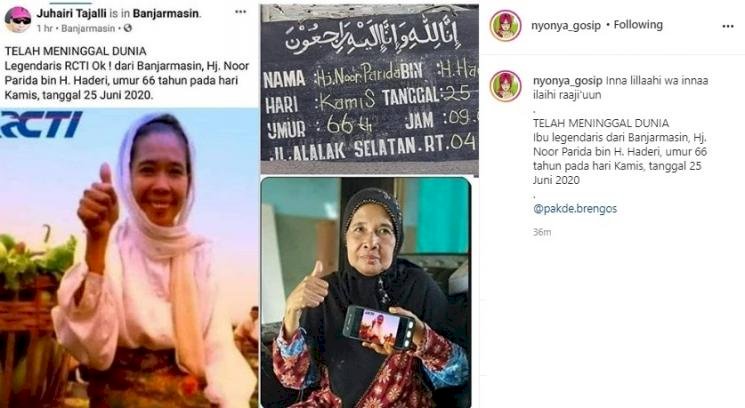
Task: Click Juhairi Tajalli's profile avatar
Action: pyautogui.click(x=18, y=19)
